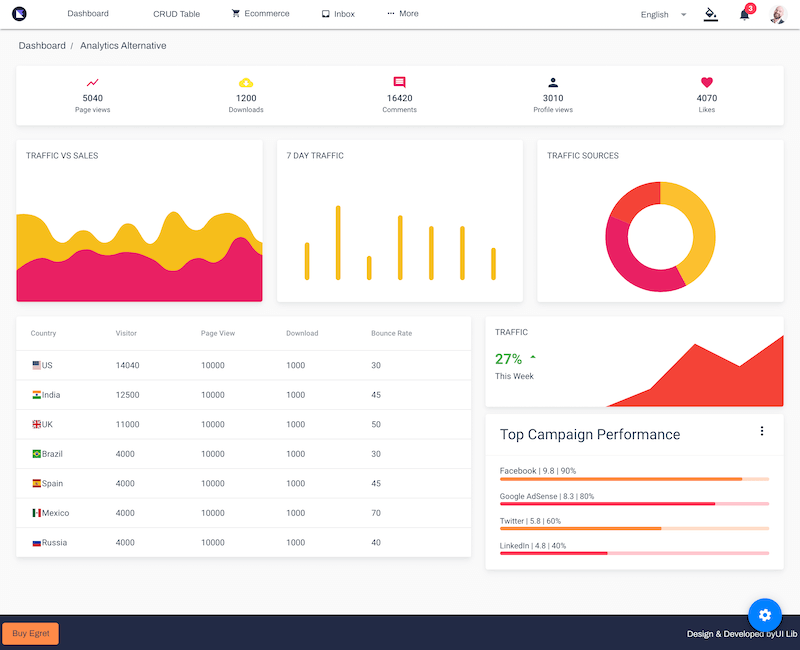Click the Downloads cloud icon

point(246,83)
